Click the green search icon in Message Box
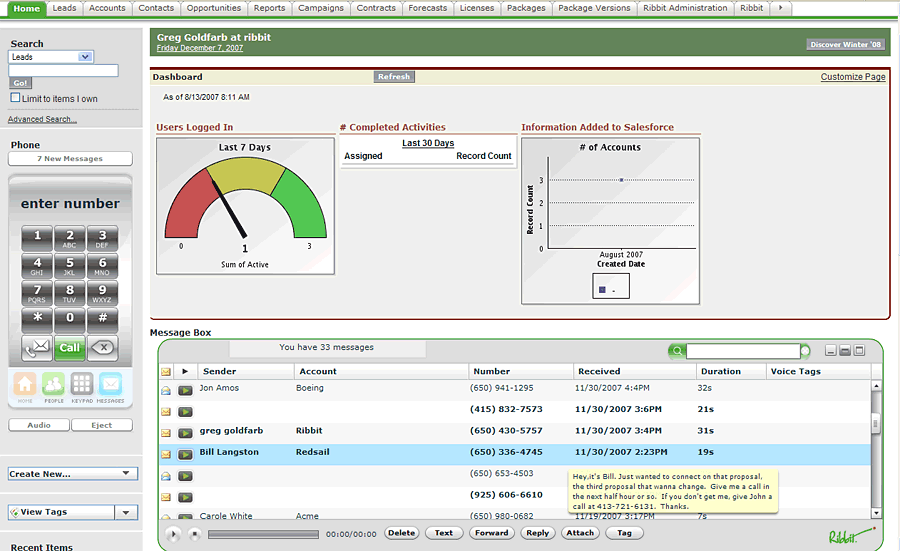This screenshot has height=551, width=900. 677,351
